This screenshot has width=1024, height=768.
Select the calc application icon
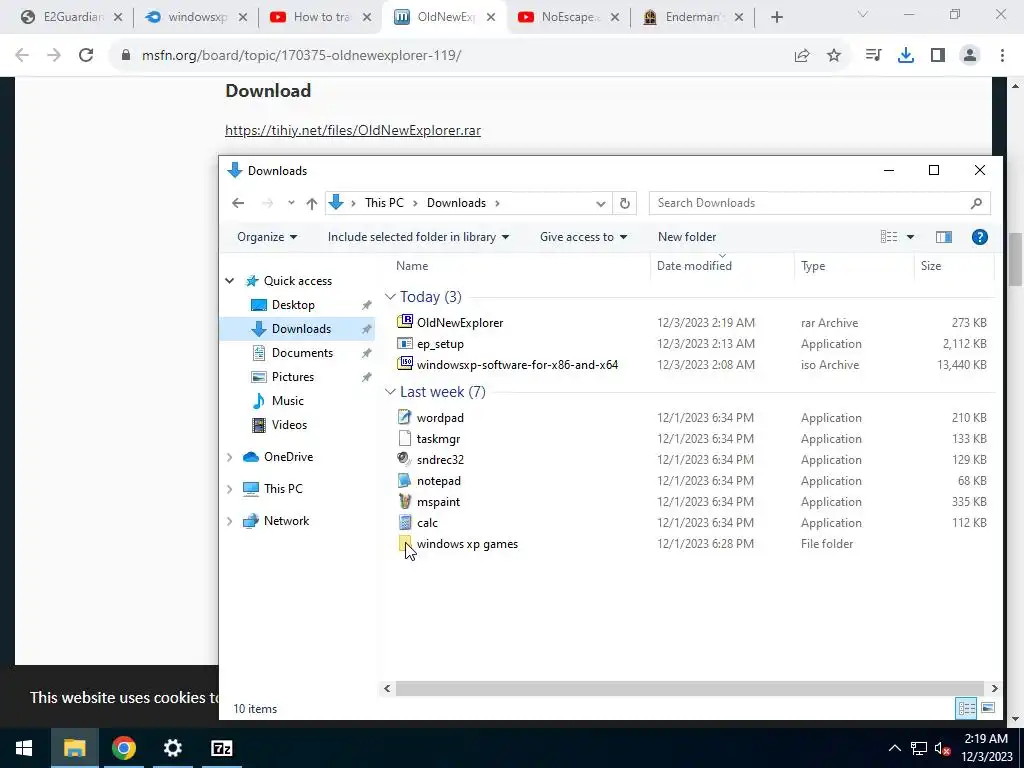[x=405, y=522]
